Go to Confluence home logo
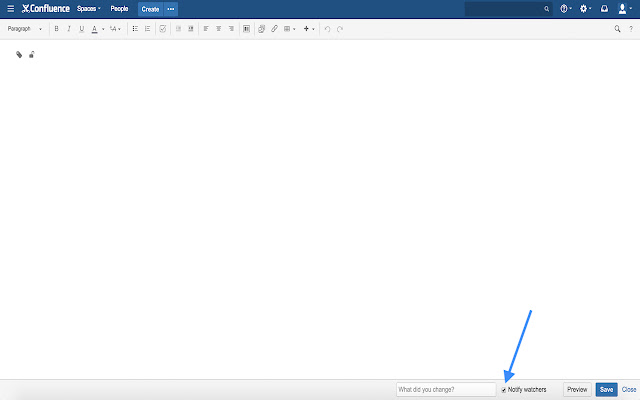Image resolution: width=640 pixels, height=400 pixels. tap(46, 9)
